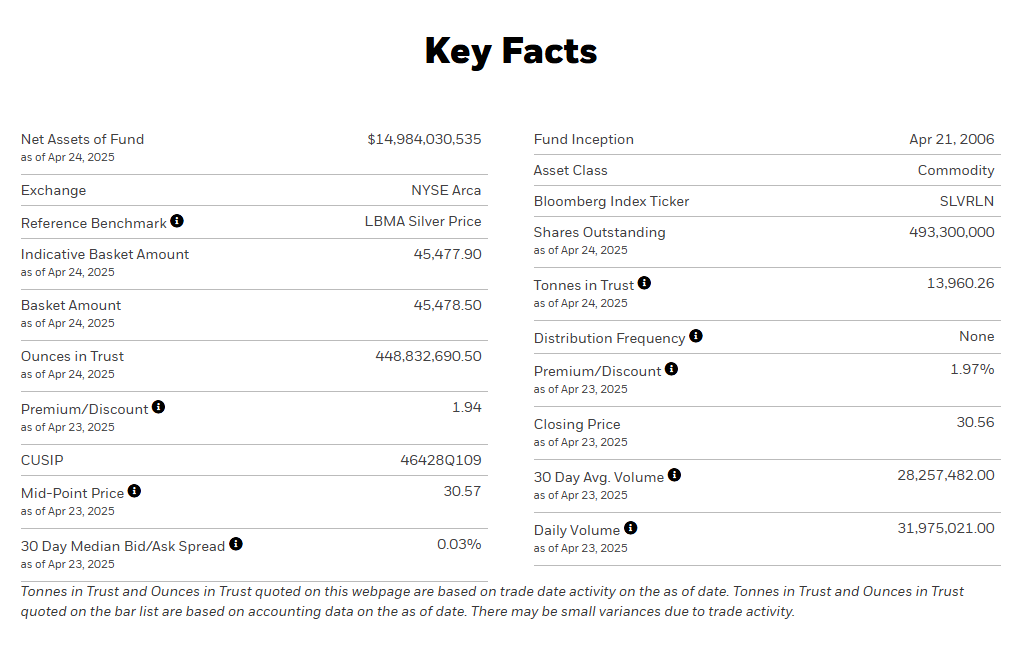Click the Key Facts heading
Viewport: 1030px width, 661px height.
click(511, 51)
